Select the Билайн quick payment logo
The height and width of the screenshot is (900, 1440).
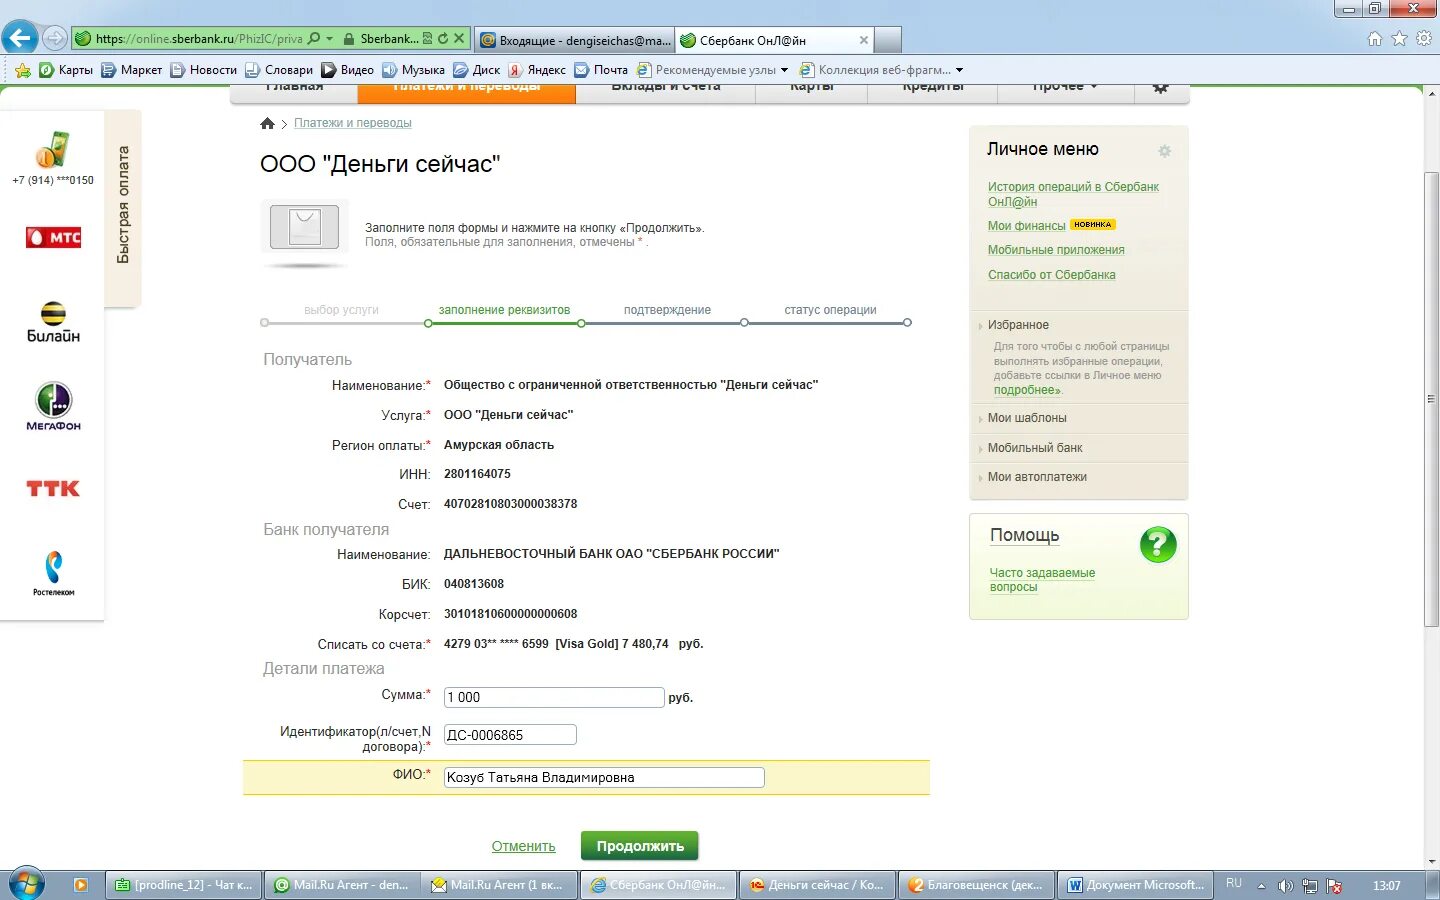coord(53,322)
